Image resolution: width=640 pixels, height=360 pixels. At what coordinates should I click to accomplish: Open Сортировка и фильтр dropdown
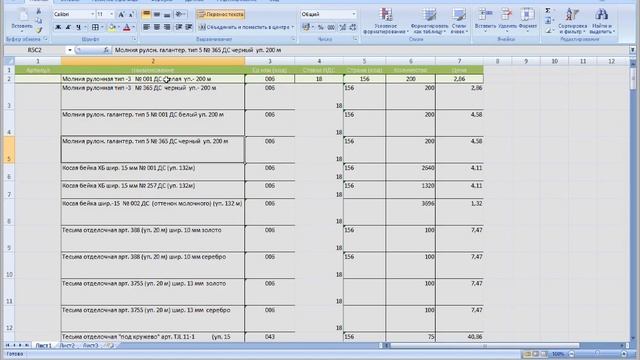click(572, 20)
